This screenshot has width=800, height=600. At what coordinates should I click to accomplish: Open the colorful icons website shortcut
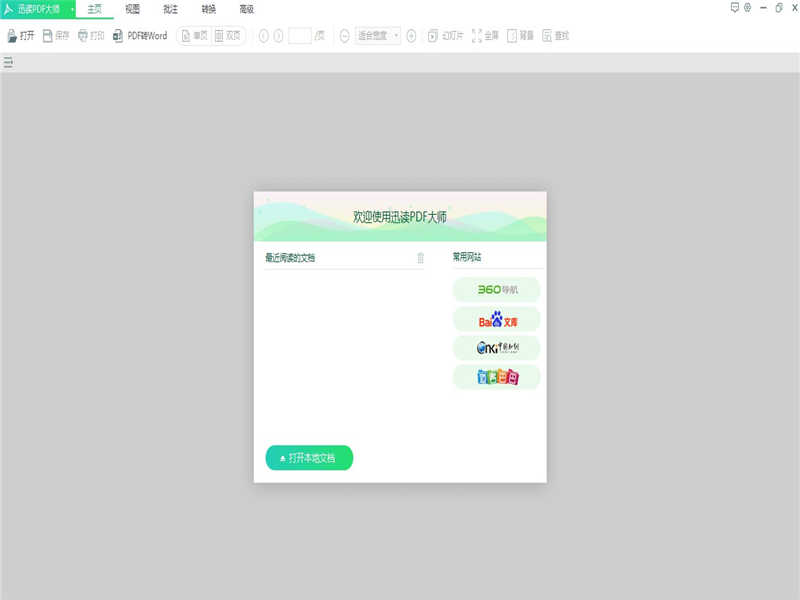coord(496,377)
